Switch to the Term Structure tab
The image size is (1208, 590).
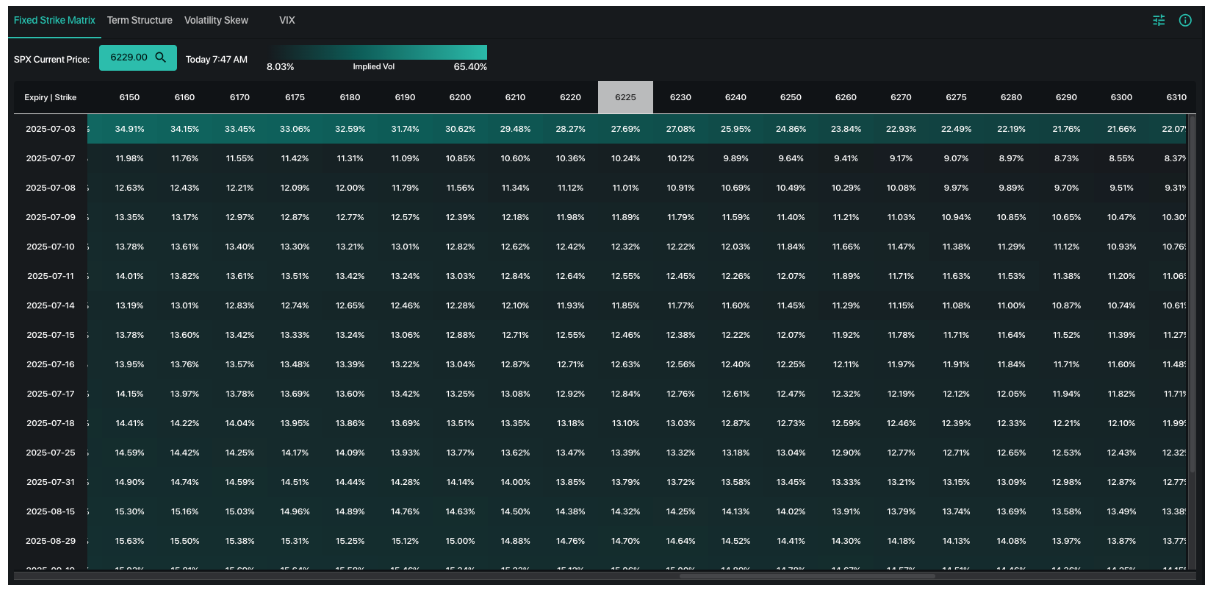pos(139,20)
